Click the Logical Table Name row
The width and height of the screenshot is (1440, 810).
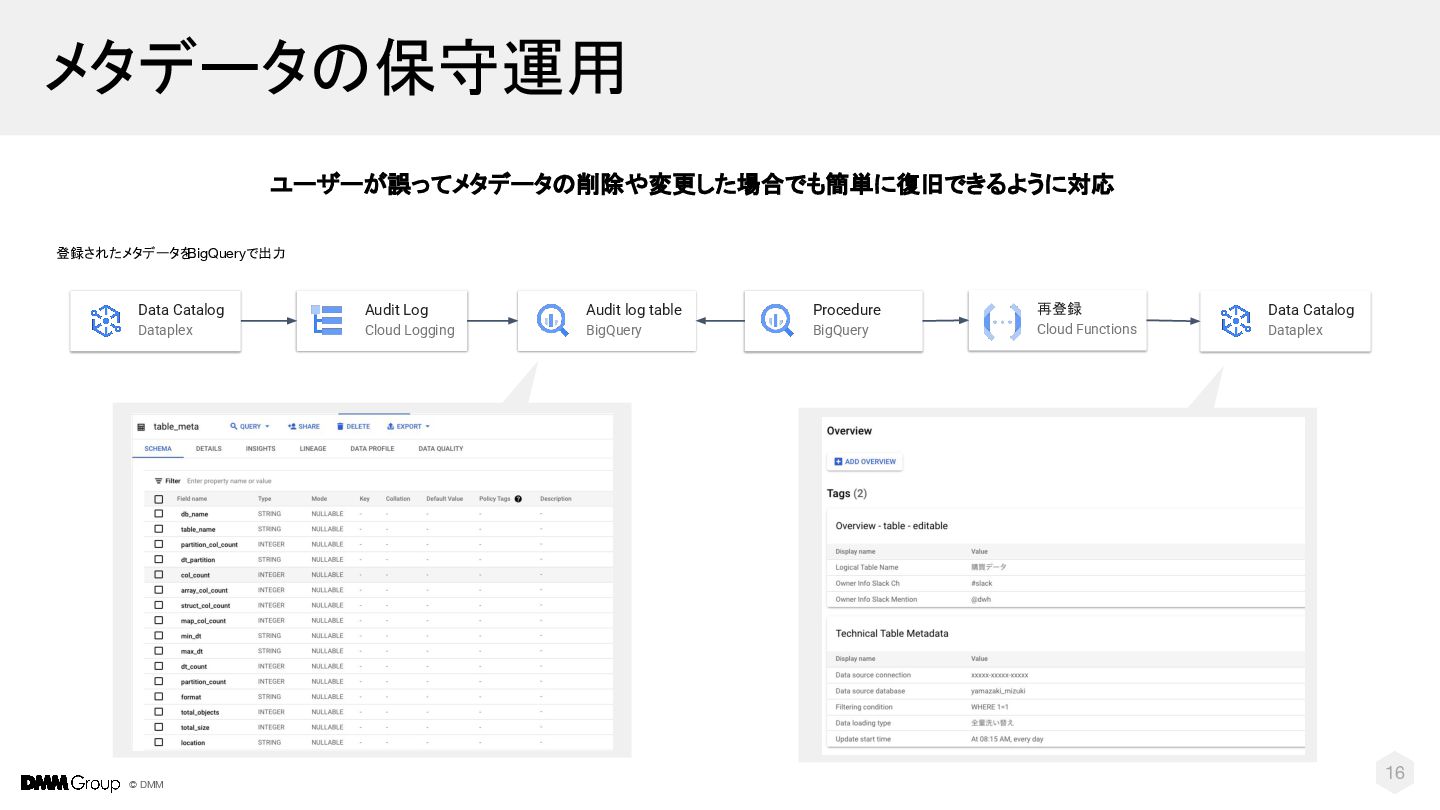(x=1066, y=567)
